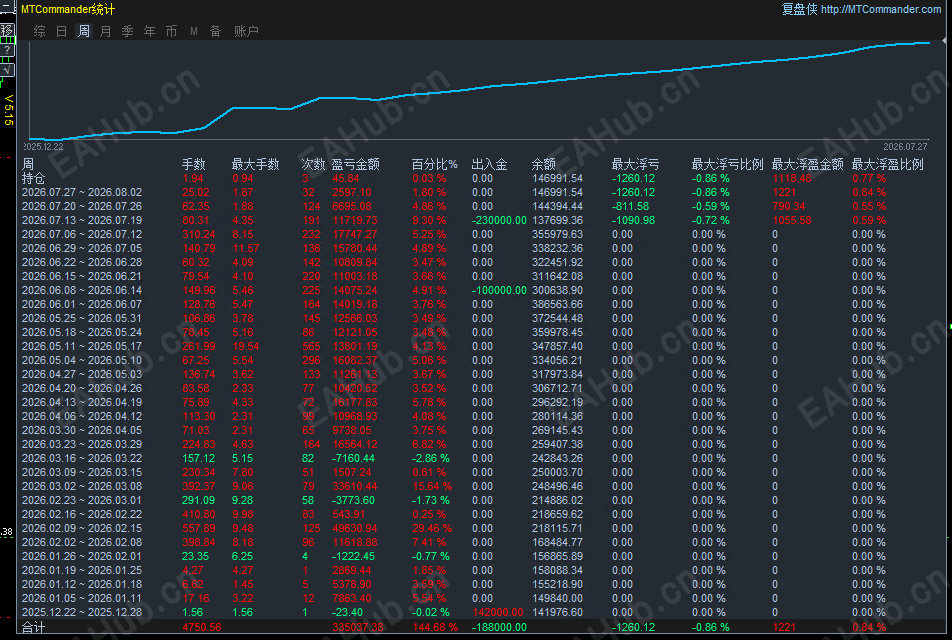The width and height of the screenshot is (952, 640).
Task: Click the 最大浮盈金额 column header
Action: pyautogui.click(x=808, y=164)
